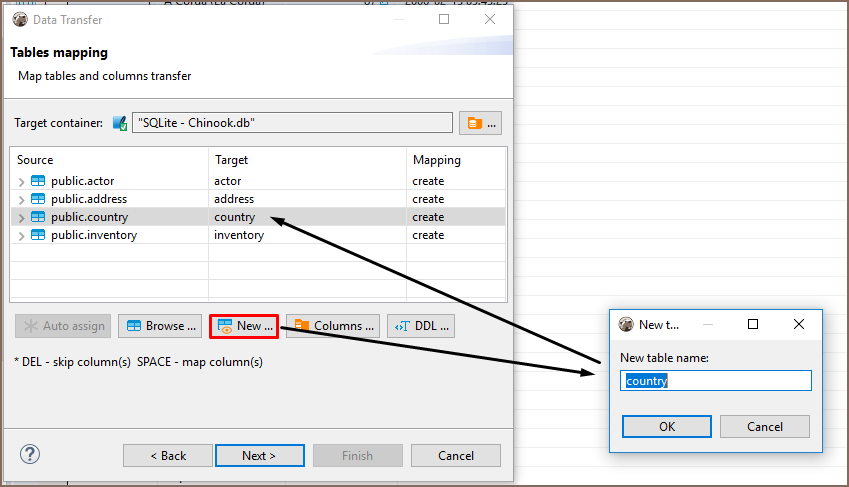The width and height of the screenshot is (849, 487).
Task: Click the target container database icon
Action: pyautogui.click(x=120, y=123)
